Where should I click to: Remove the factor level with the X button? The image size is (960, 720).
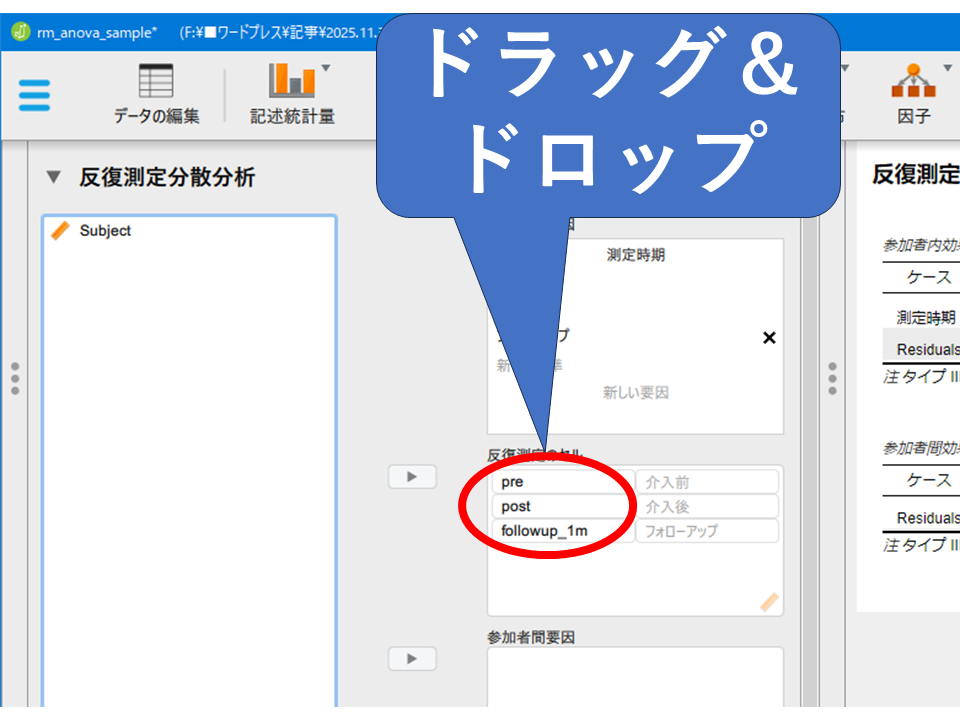(769, 338)
